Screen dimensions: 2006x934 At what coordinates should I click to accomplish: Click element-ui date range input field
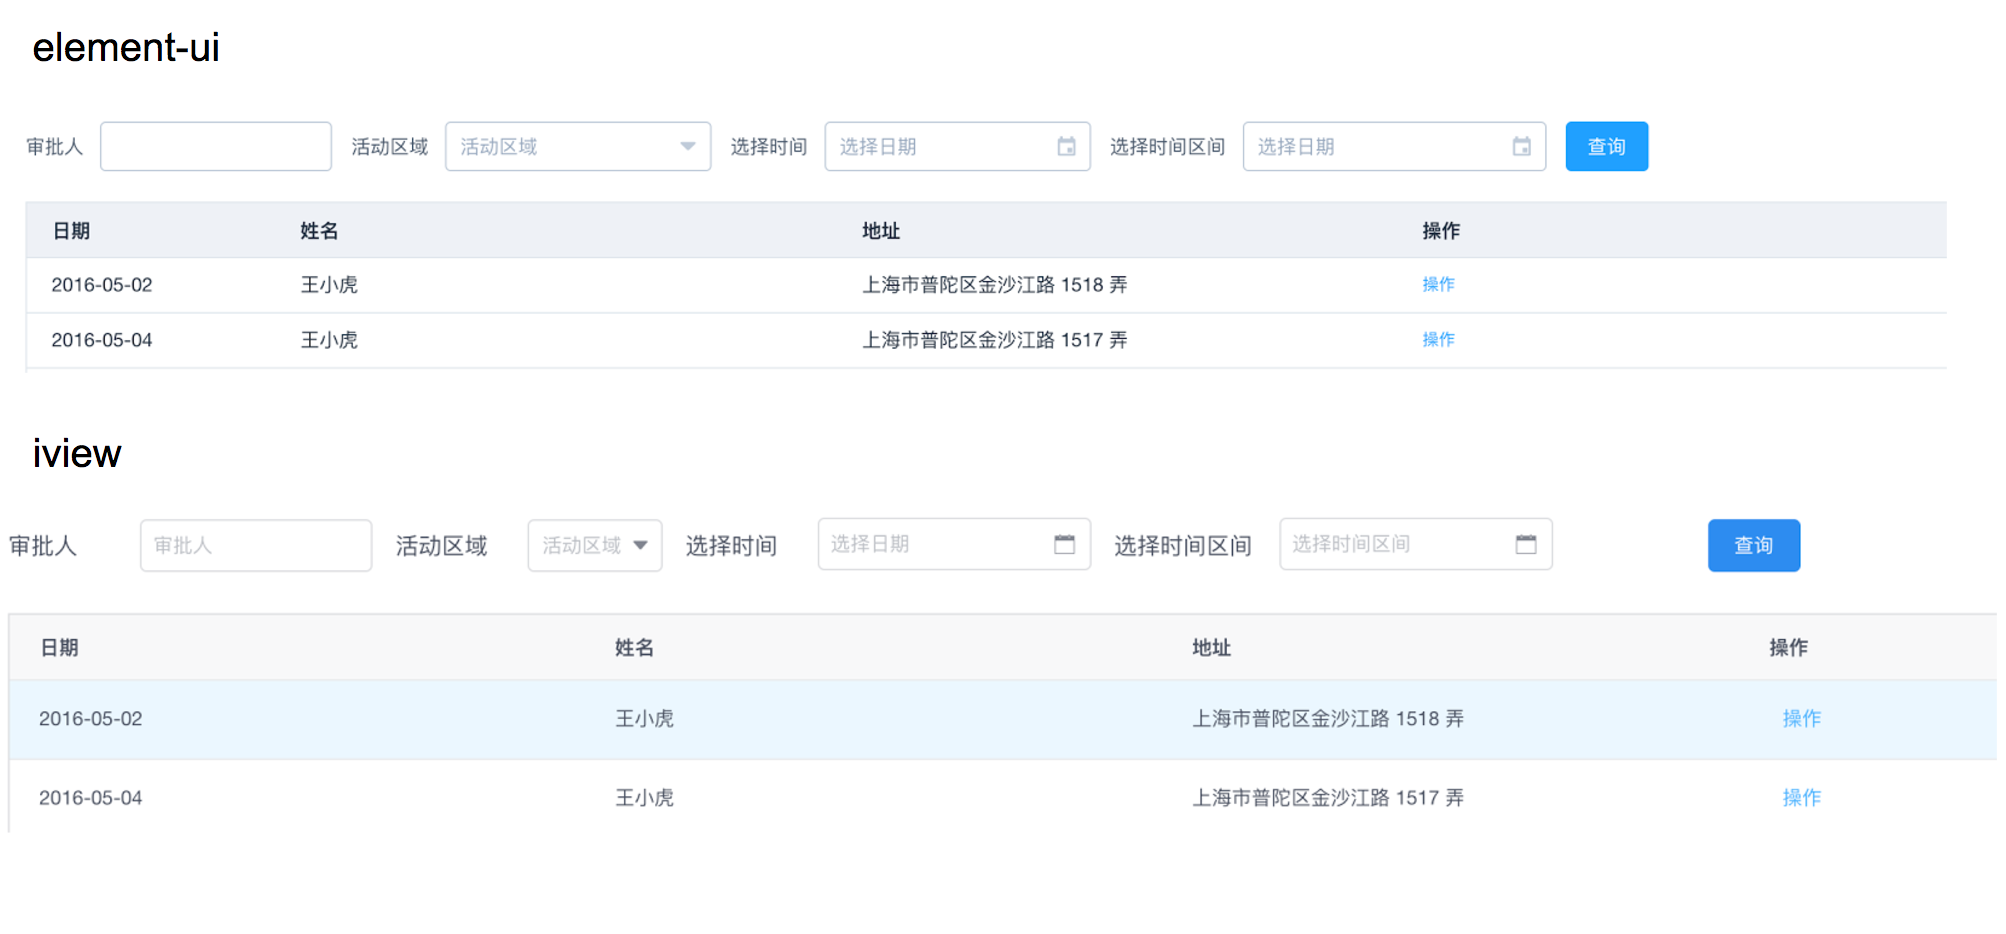pos(1394,147)
